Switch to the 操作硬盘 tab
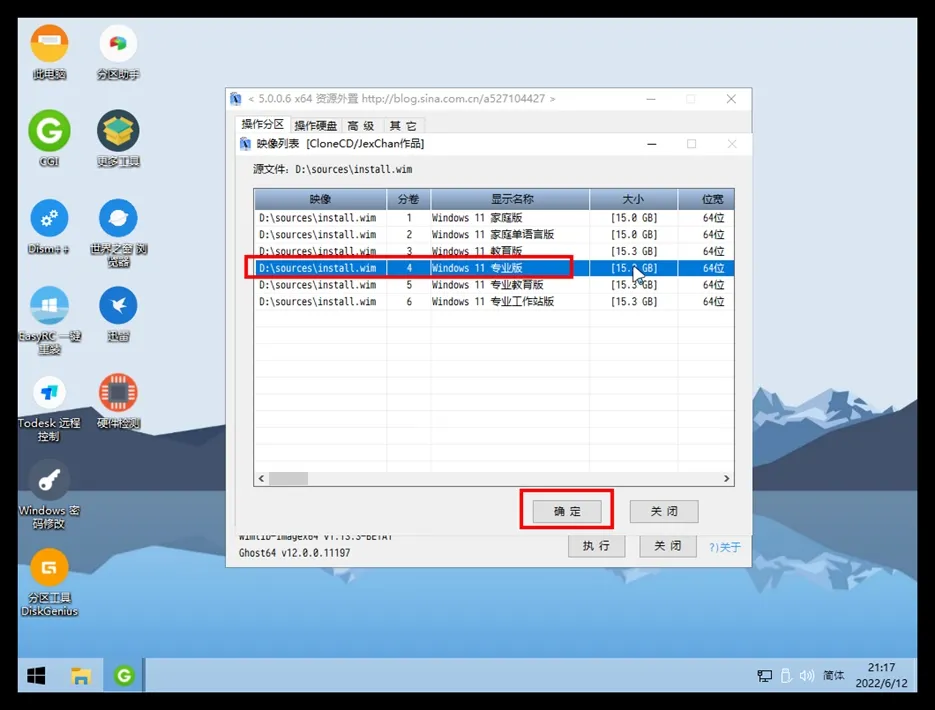The height and width of the screenshot is (710, 935). 315,126
